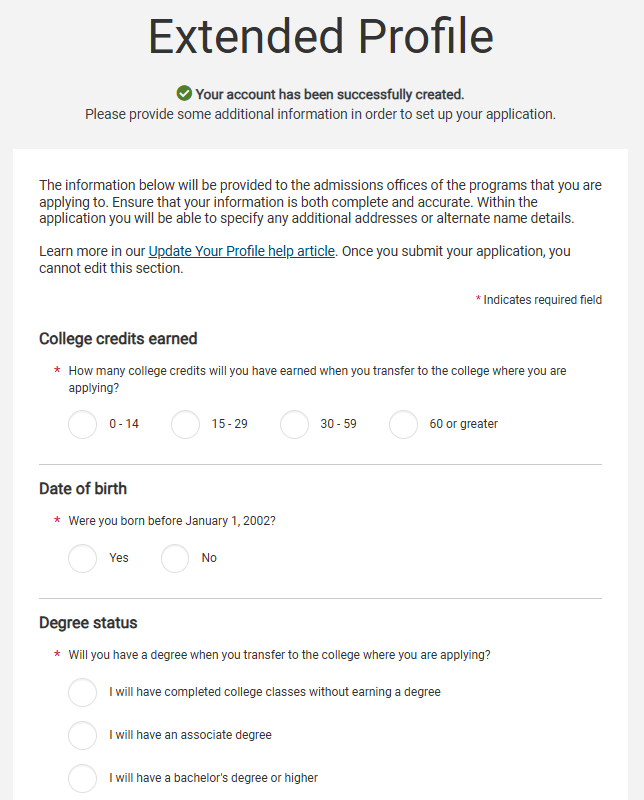
Task: Click the Degree status section heading
Action: (x=88, y=622)
